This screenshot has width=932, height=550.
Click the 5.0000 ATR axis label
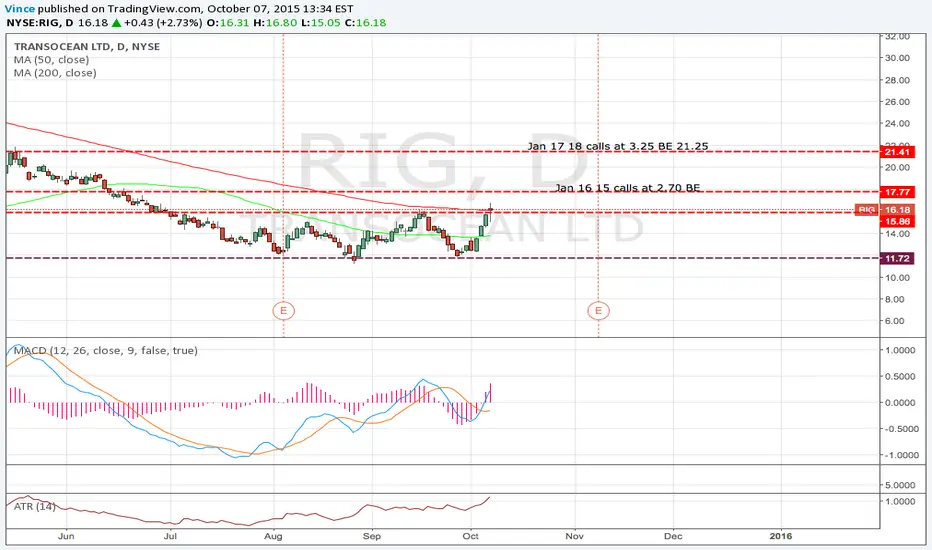pos(900,485)
